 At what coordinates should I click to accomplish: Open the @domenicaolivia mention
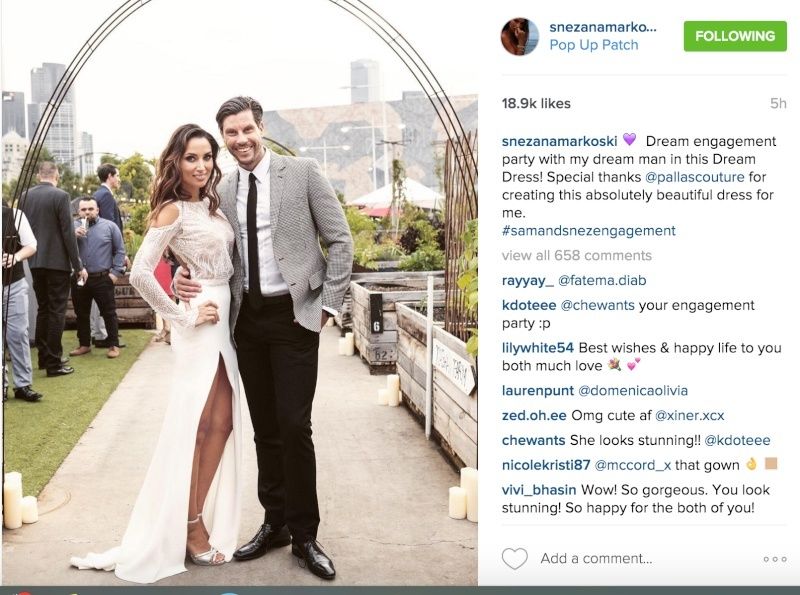[633, 391]
